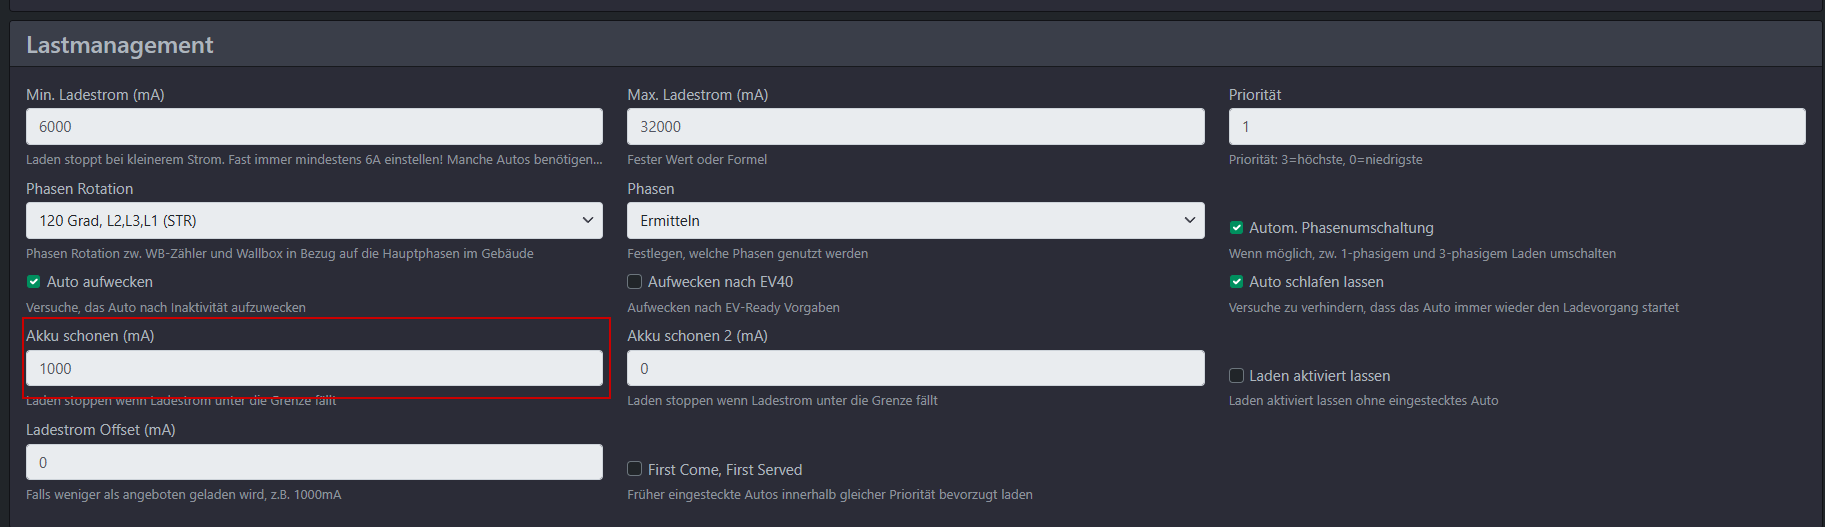The width and height of the screenshot is (1825, 527).
Task: Click the Lastmanagement section header
Action: click(120, 45)
